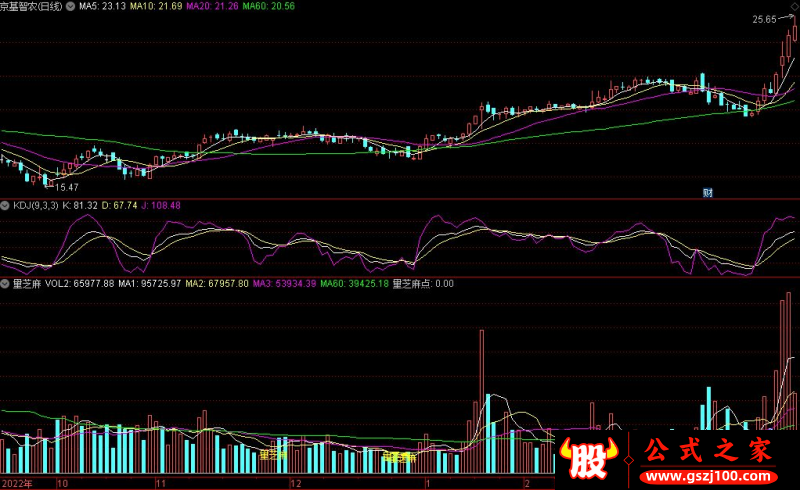Viewport: 800px width, 490px height.
Task: Click the 25.65 high price label
Action: tap(764, 19)
